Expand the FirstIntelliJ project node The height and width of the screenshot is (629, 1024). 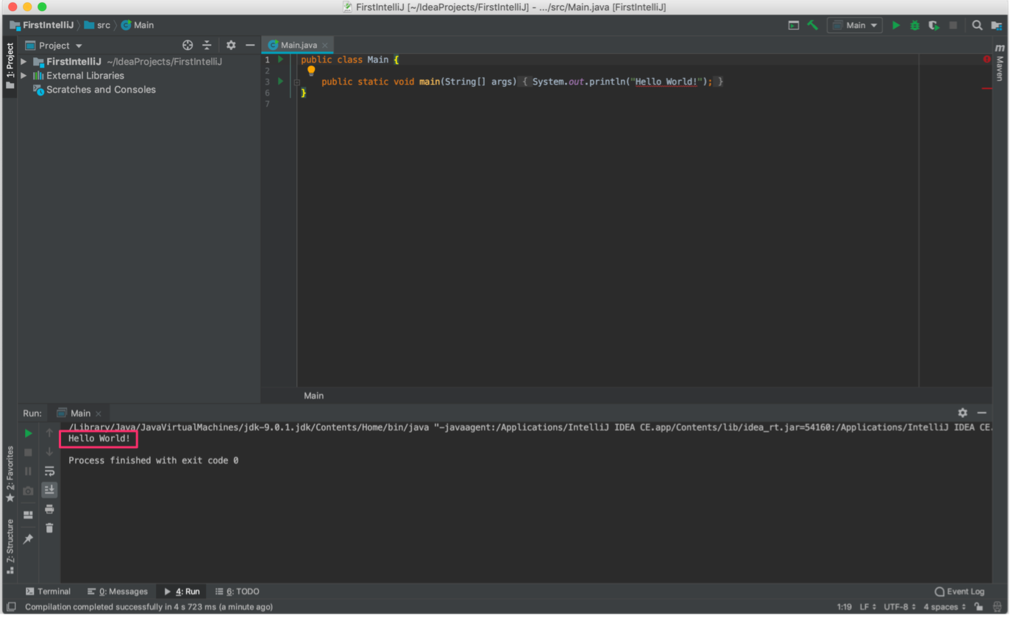tap(24, 62)
